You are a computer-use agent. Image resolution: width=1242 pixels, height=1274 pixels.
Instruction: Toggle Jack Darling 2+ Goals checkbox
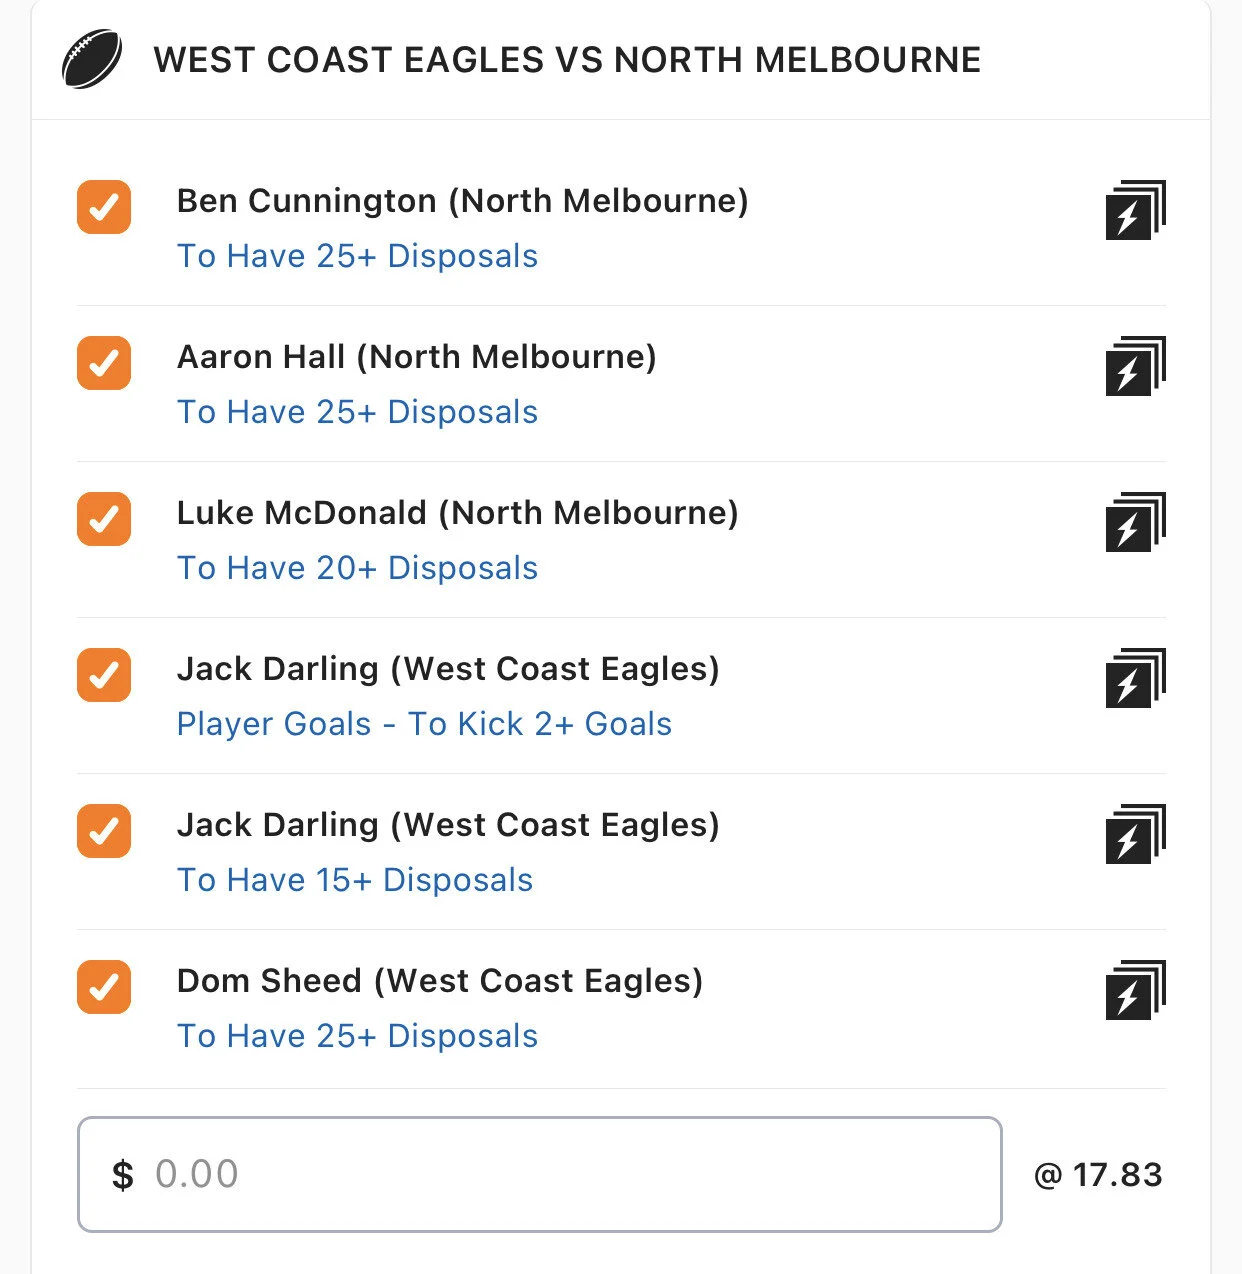tap(104, 675)
